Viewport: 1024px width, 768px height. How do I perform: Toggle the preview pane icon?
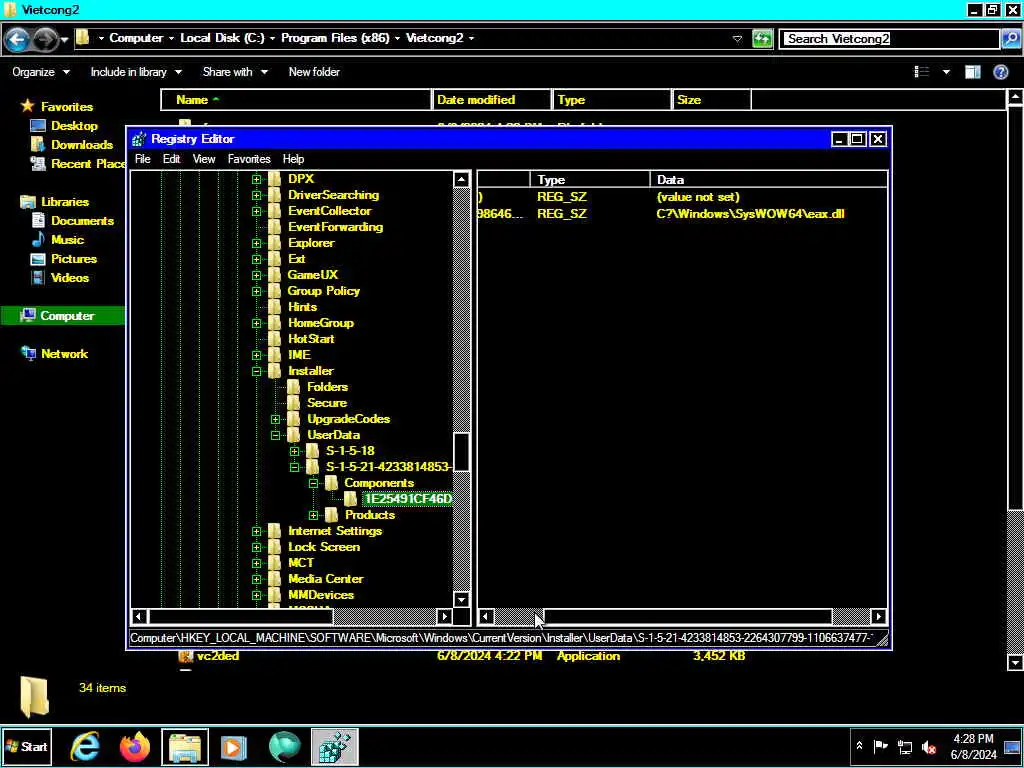[972, 72]
